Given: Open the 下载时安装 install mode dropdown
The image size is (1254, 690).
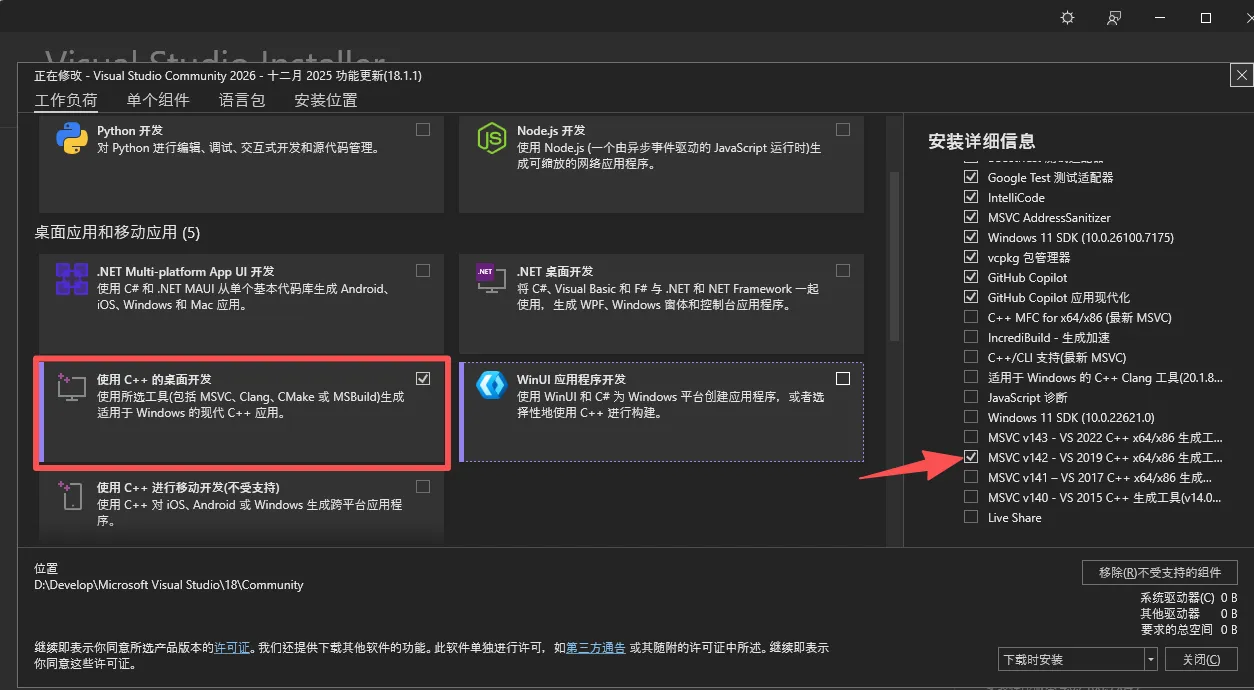Looking at the screenshot, I should tap(1078, 659).
